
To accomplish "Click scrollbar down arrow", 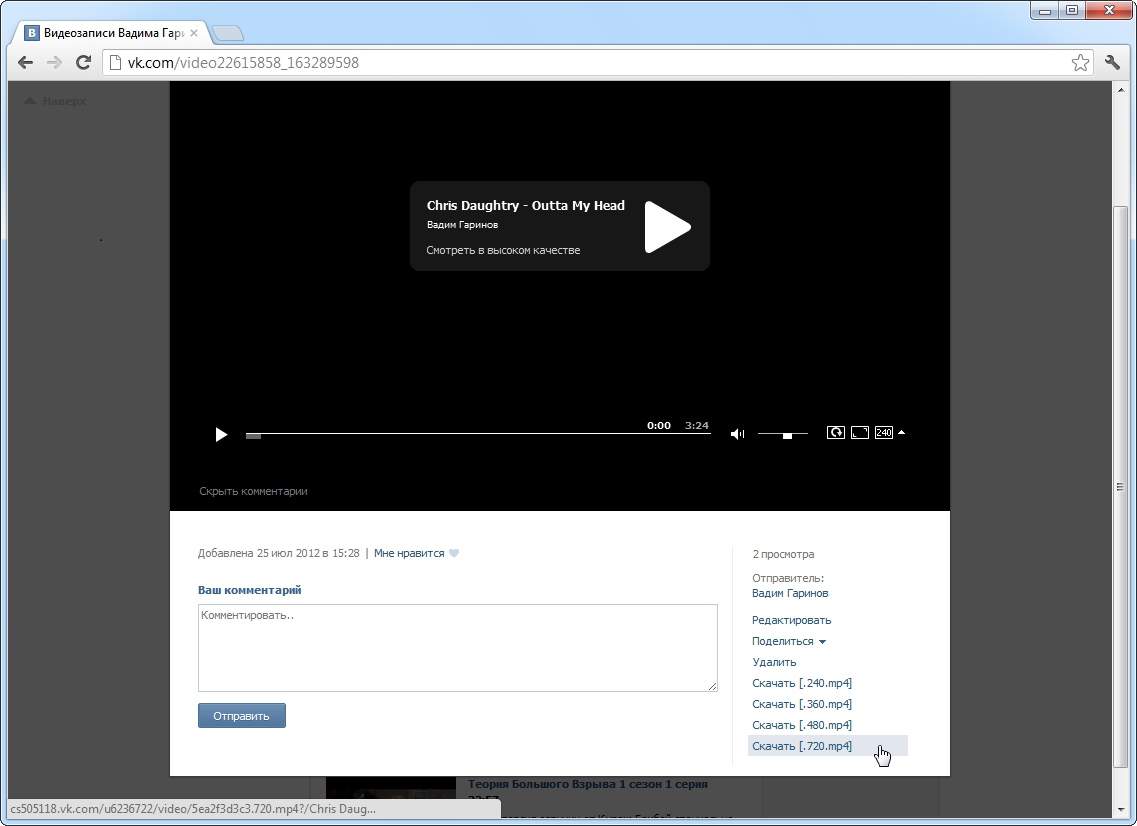I will pos(1120,809).
